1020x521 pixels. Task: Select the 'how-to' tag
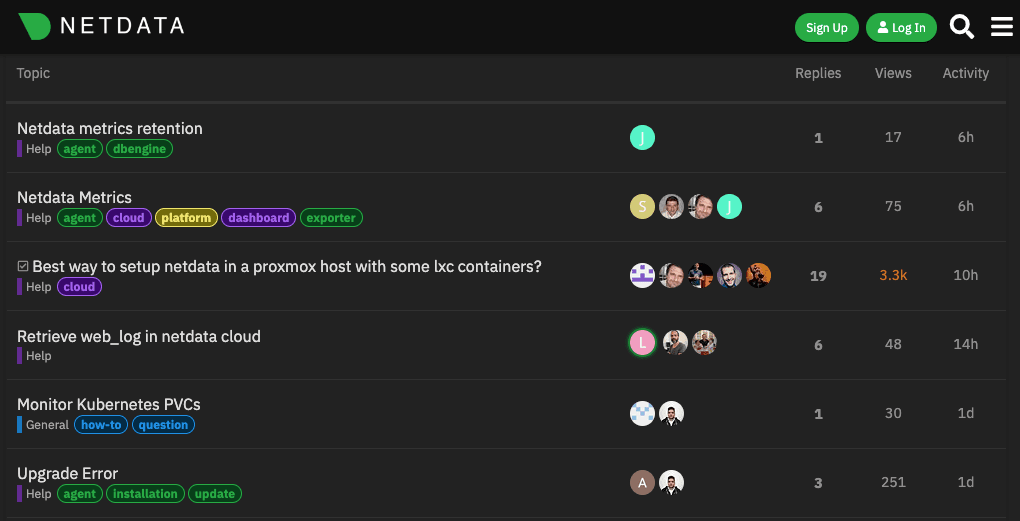pyautogui.click(x=101, y=425)
